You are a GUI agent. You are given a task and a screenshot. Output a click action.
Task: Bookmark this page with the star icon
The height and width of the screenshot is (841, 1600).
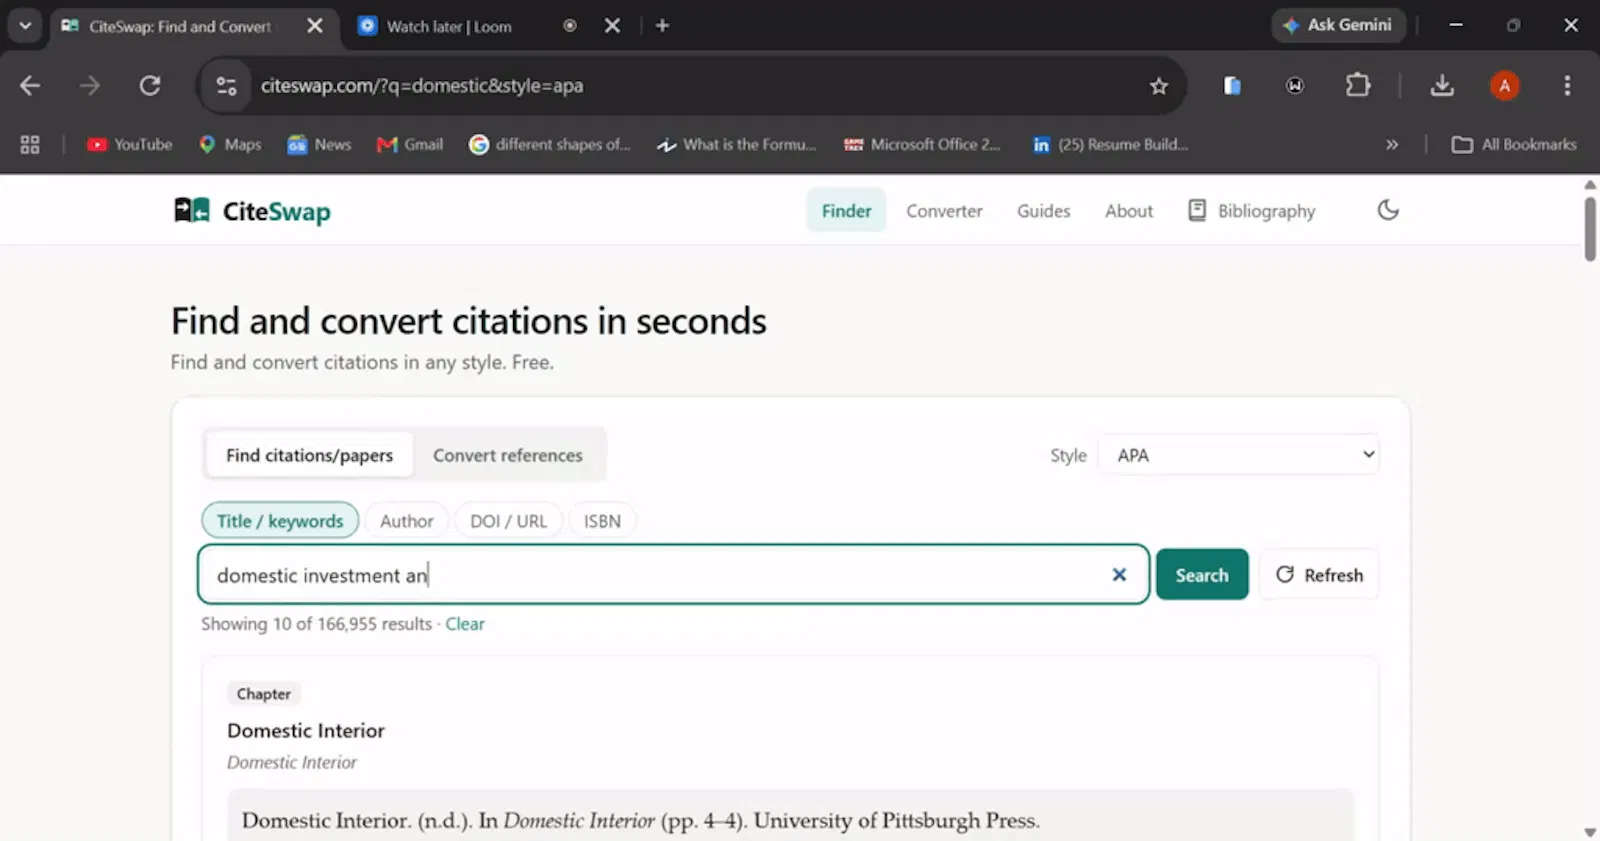click(1159, 86)
